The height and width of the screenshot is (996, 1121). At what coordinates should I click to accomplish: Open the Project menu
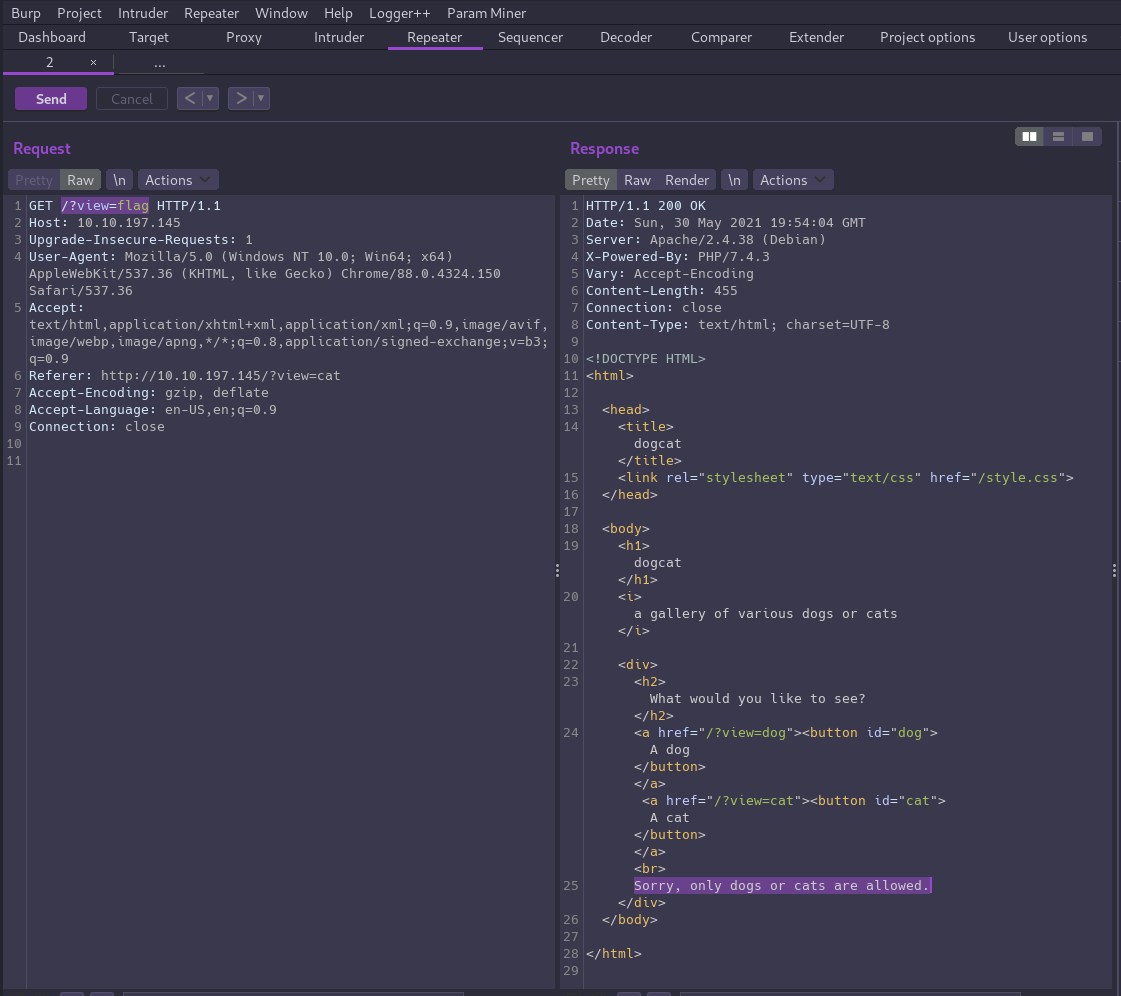pos(79,13)
